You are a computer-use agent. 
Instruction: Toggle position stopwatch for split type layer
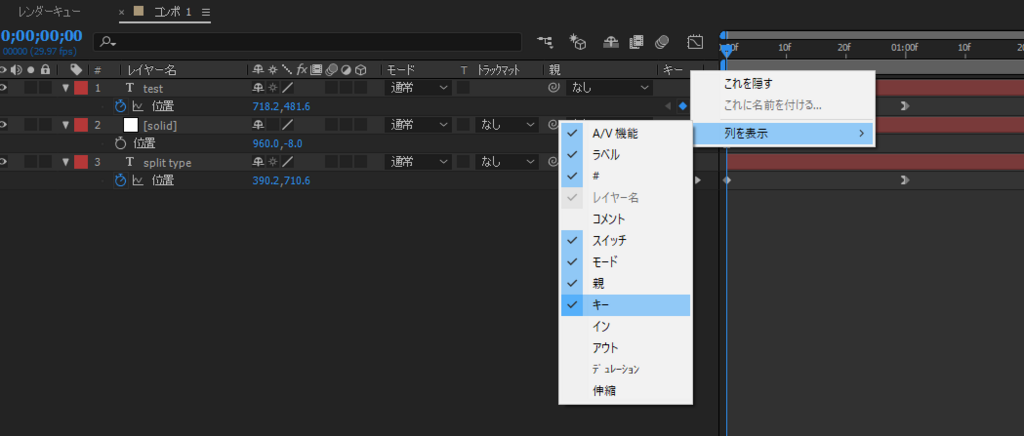[x=120, y=181]
